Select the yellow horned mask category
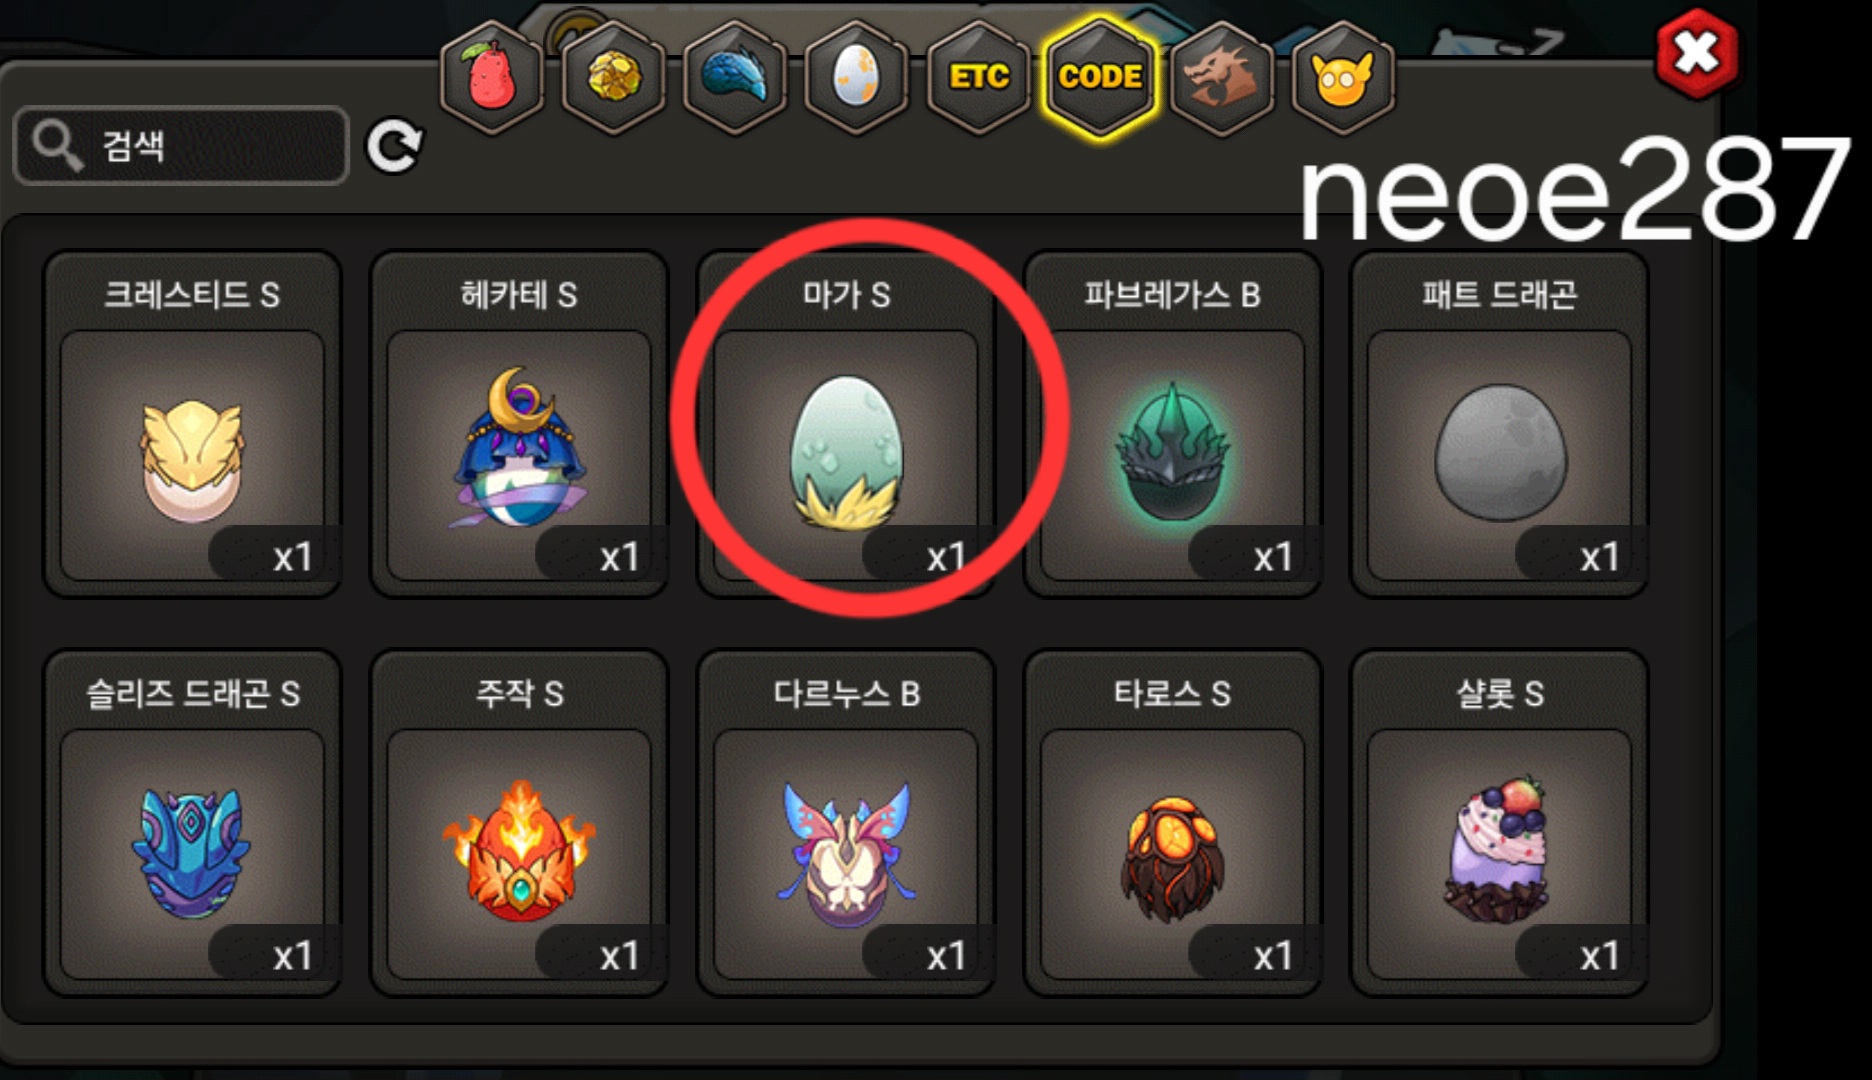This screenshot has width=1872, height=1080. 1343,77
